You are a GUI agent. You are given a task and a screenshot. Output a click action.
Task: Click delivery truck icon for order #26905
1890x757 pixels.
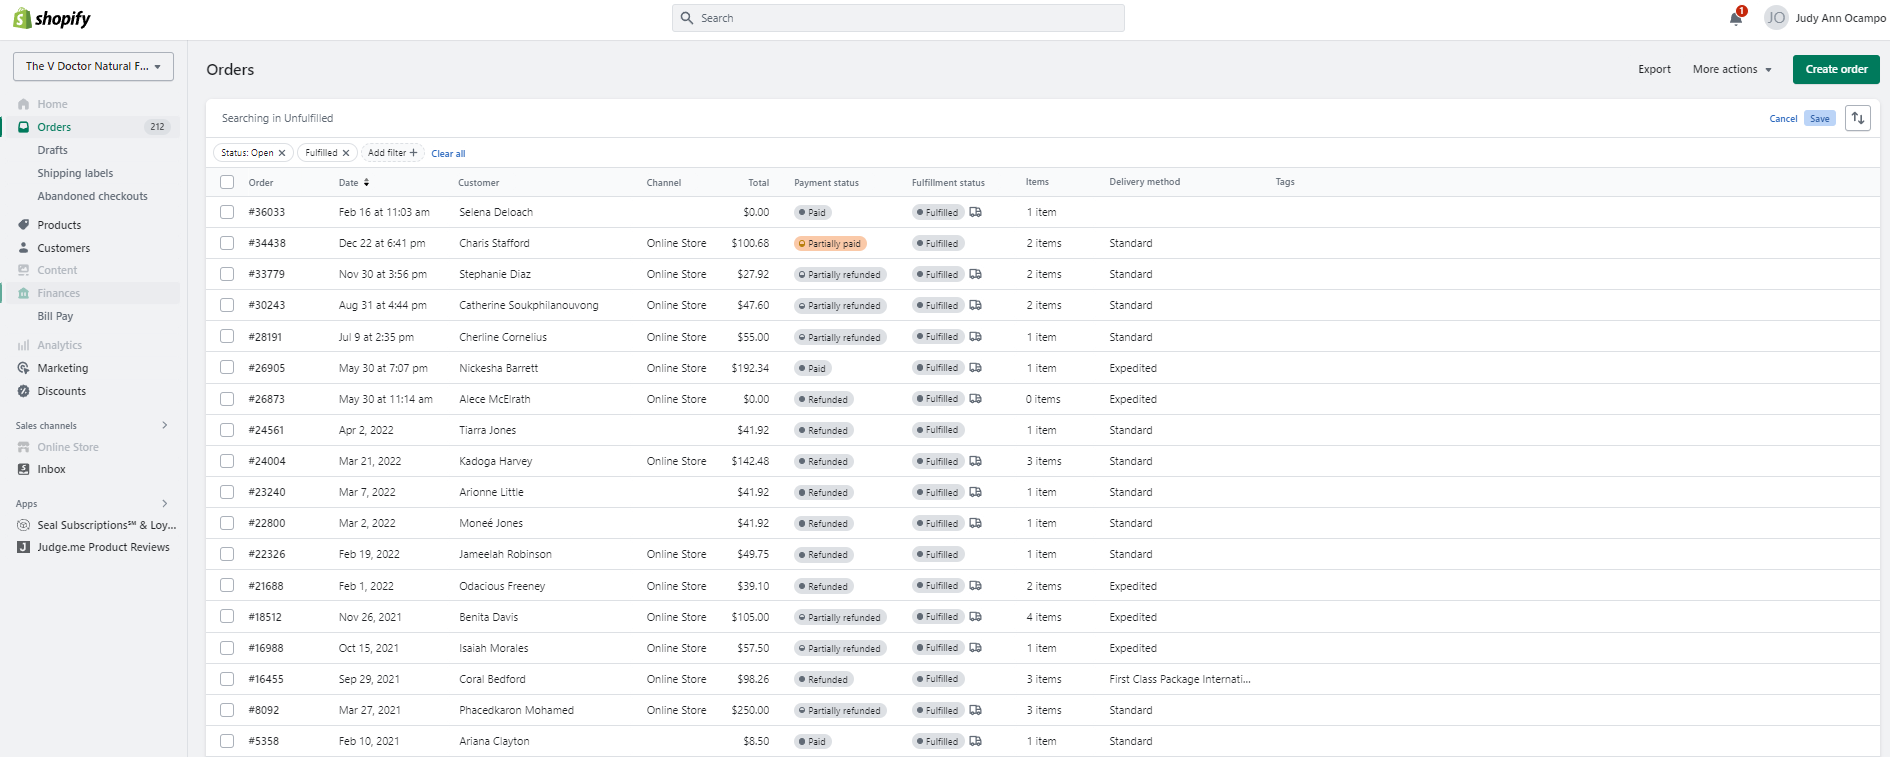coord(976,368)
